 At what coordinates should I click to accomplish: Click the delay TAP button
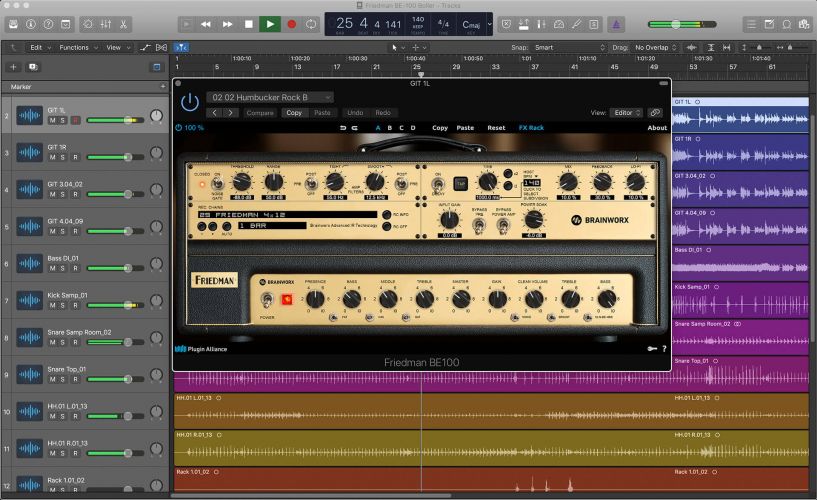tap(461, 184)
